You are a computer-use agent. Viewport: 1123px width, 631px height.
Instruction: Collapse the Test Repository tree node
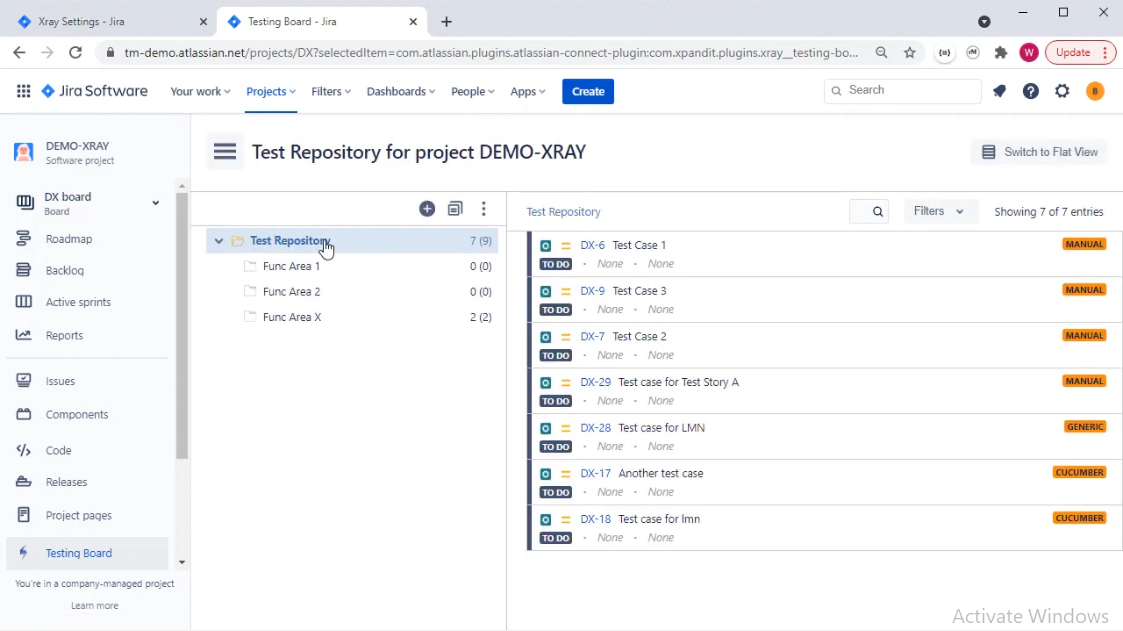tap(218, 241)
